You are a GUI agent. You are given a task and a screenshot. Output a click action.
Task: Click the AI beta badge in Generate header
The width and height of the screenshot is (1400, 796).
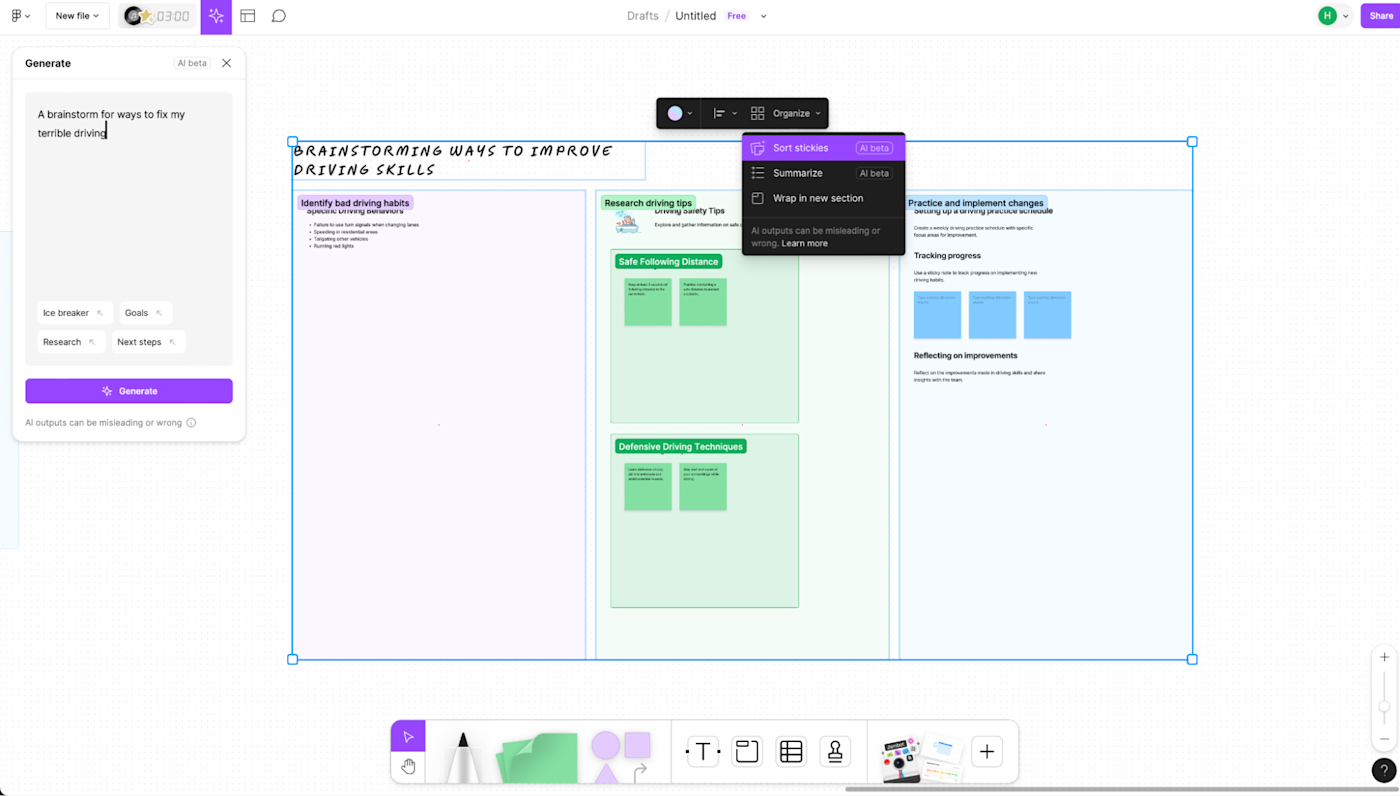pyautogui.click(x=192, y=63)
